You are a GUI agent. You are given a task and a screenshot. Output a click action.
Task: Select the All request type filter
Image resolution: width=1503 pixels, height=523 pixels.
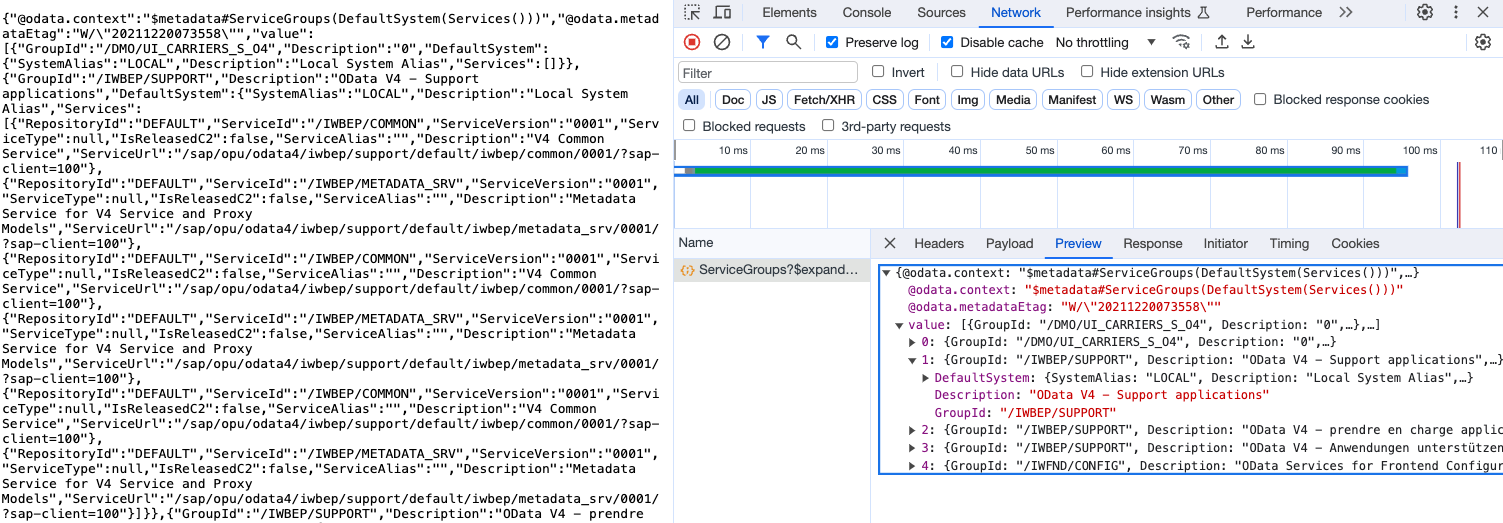pyautogui.click(x=691, y=99)
